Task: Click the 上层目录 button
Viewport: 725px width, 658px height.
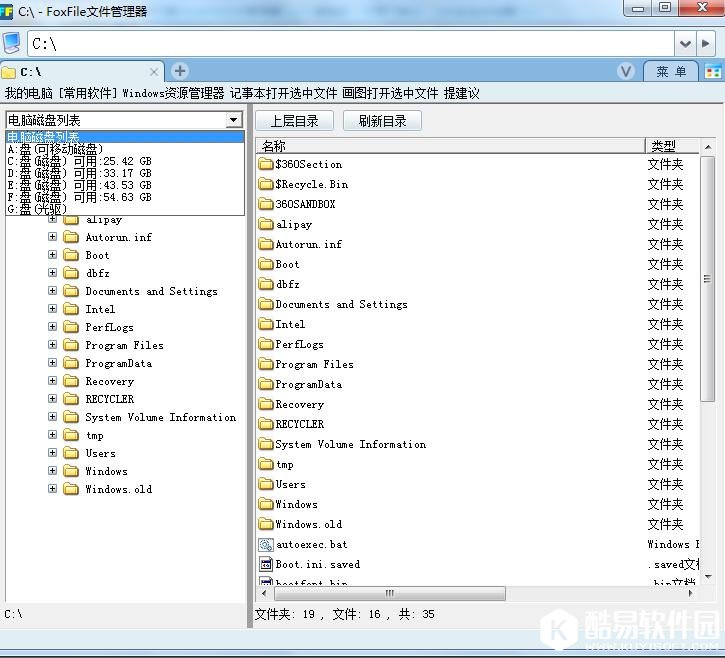Action: coord(294,121)
